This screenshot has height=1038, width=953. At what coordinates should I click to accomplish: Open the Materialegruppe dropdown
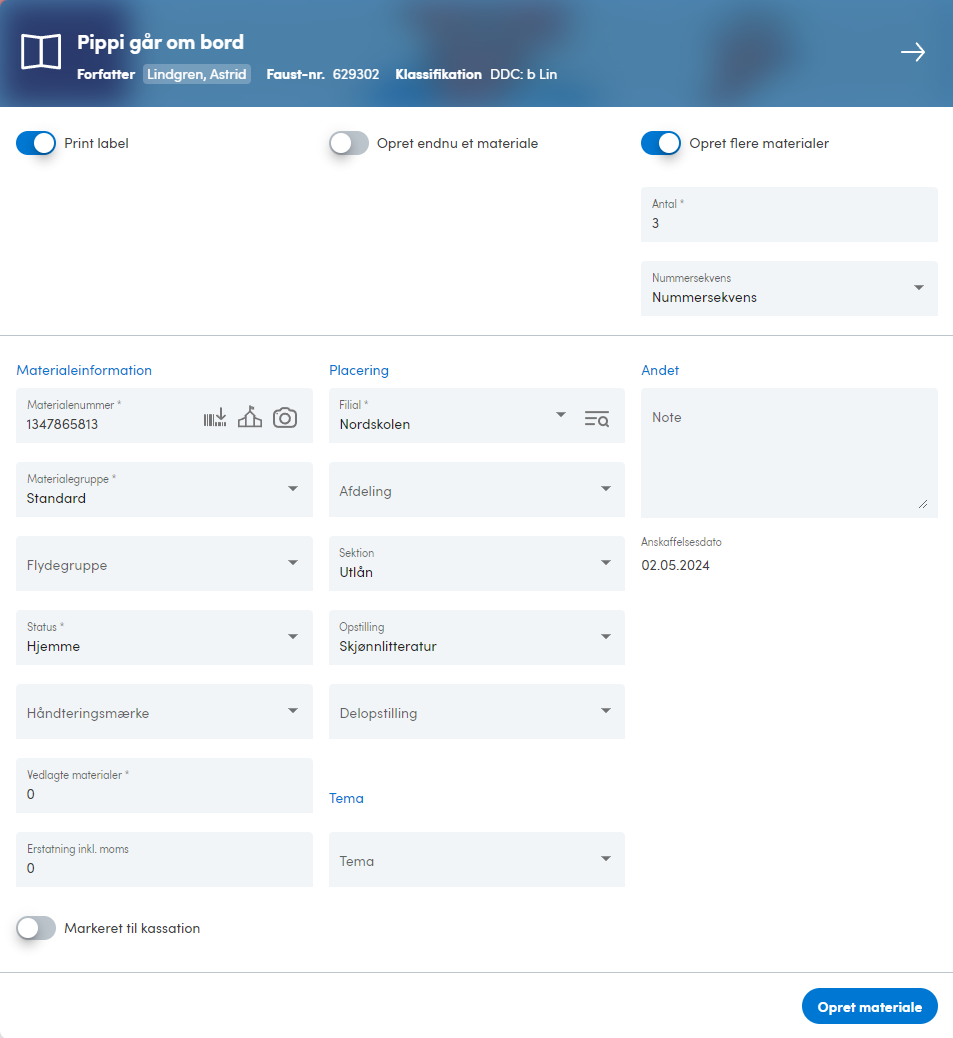(164, 489)
